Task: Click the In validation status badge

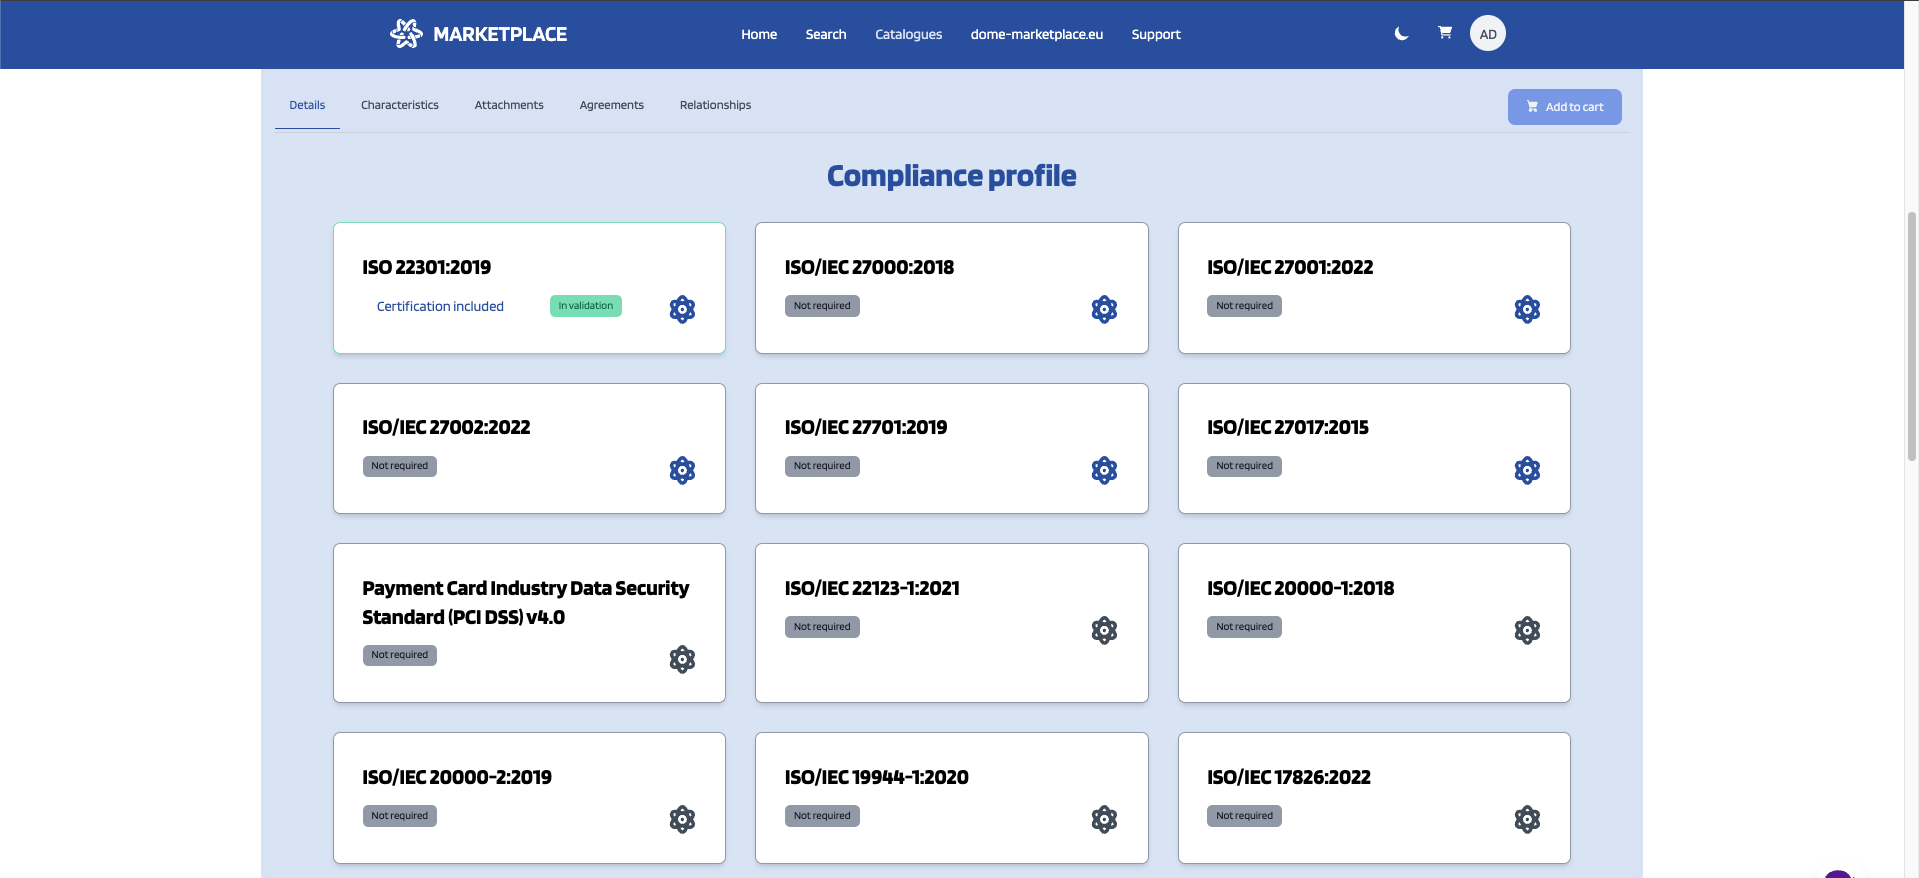Action: [x=586, y=306]
